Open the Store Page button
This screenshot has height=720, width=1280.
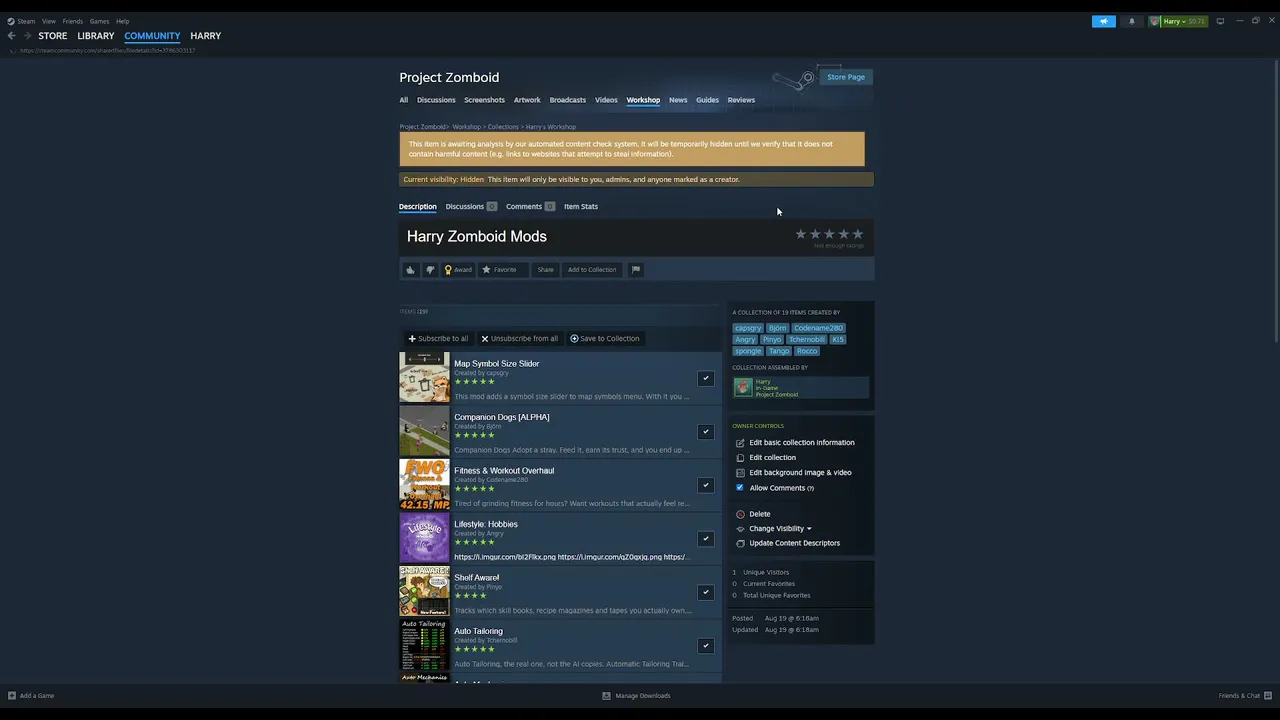(846, 77)
